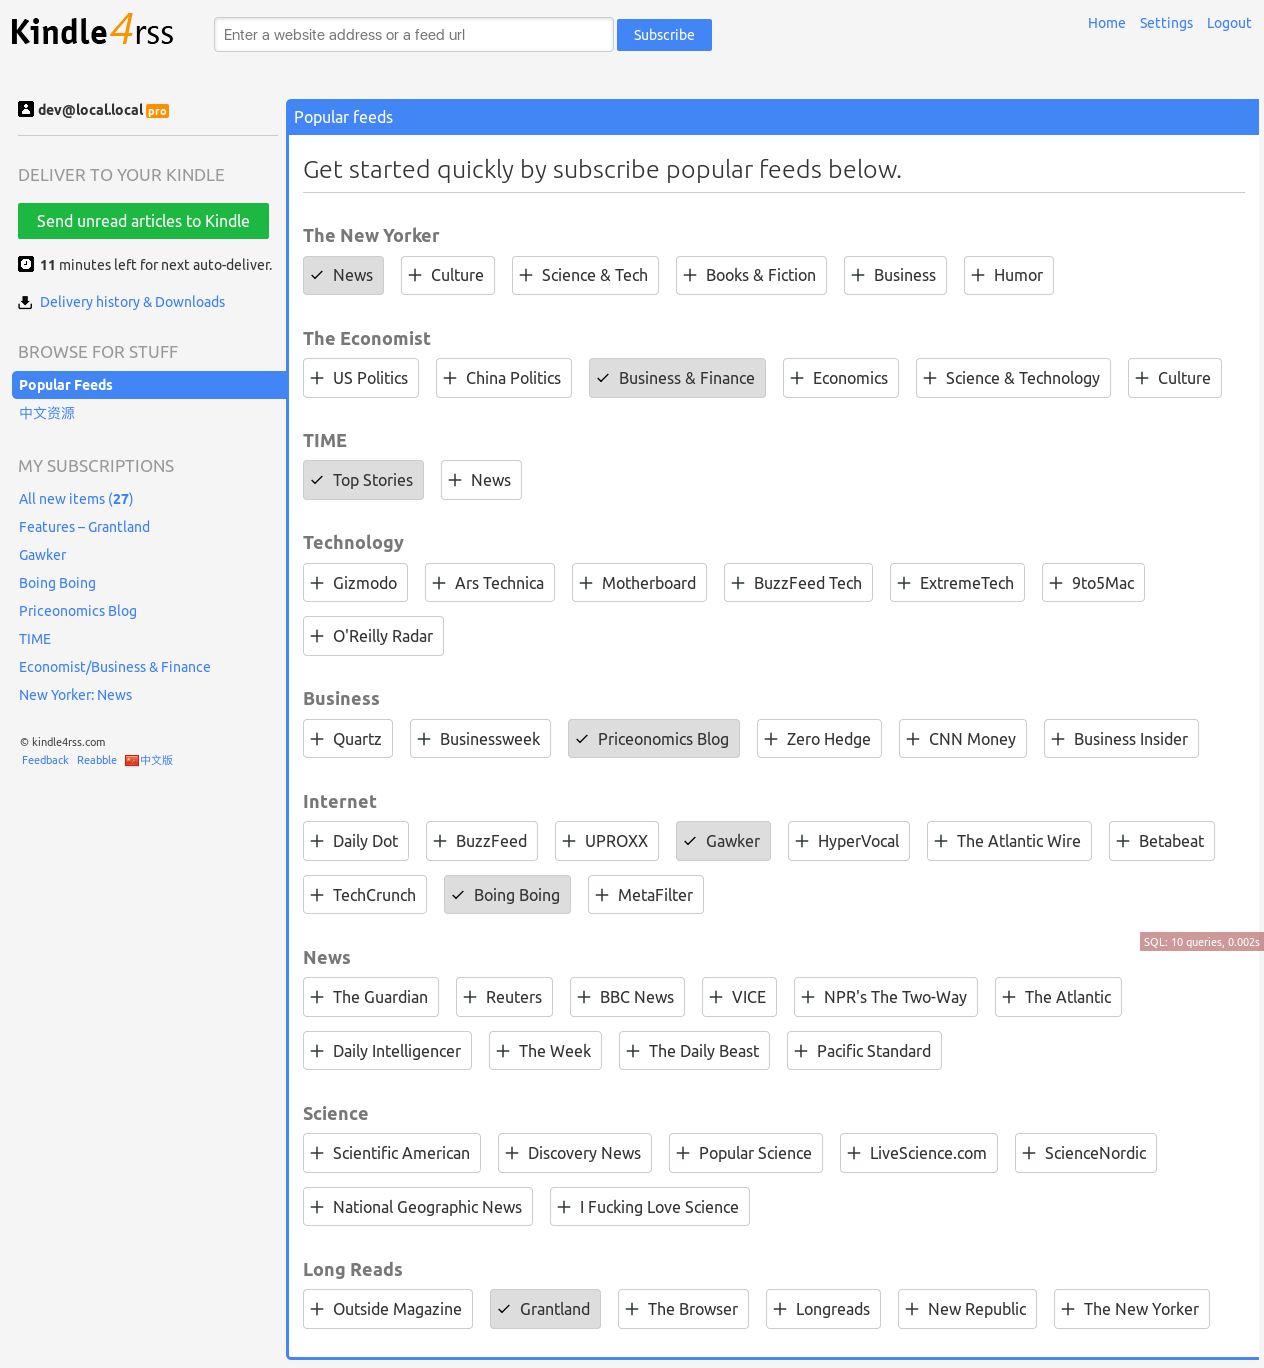Subscribe to TIME News feed

point(481,480)
